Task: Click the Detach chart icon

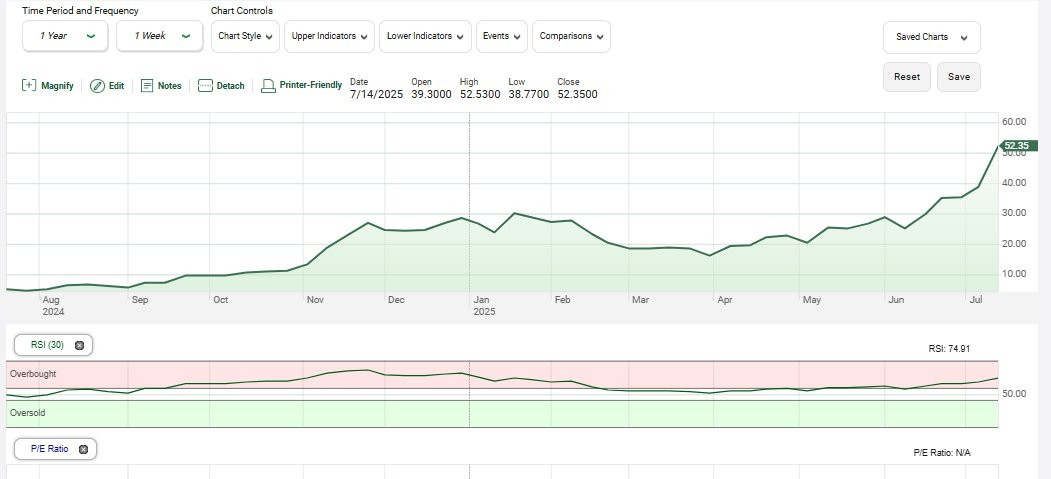Action: pyautogui.click(x=205, y=86)
